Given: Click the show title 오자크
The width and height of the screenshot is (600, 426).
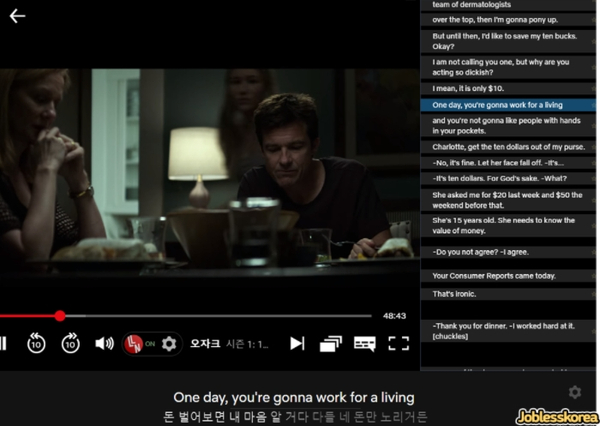Looking at the screenshot, I should (205, 343).
